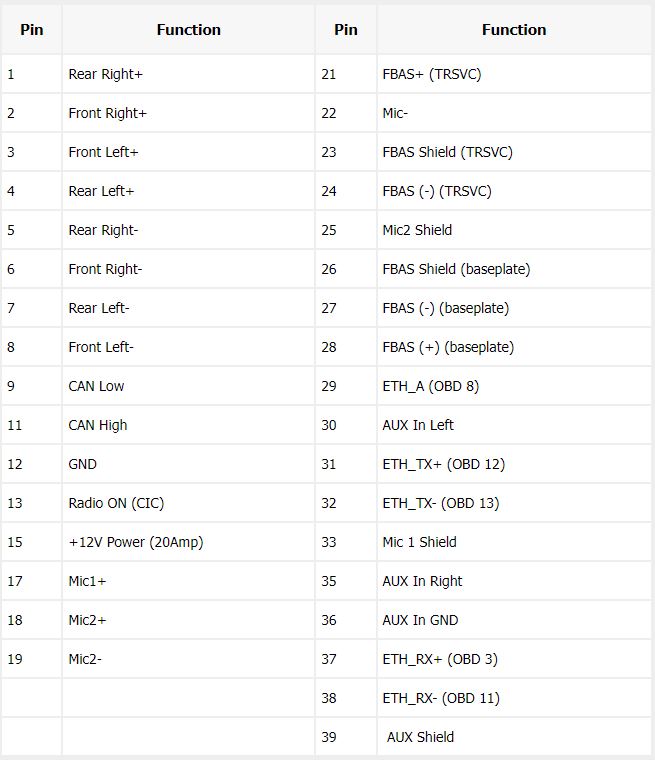Select the ETH_A (OBD 8) cell
The image size is (655, 760).
514,386
